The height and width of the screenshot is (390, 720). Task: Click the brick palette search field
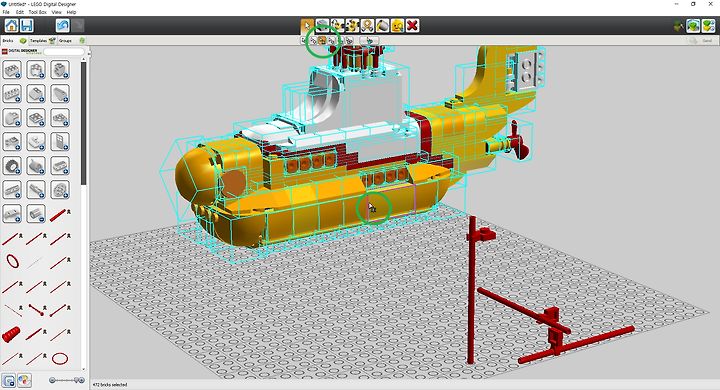(x=63, y=51)
